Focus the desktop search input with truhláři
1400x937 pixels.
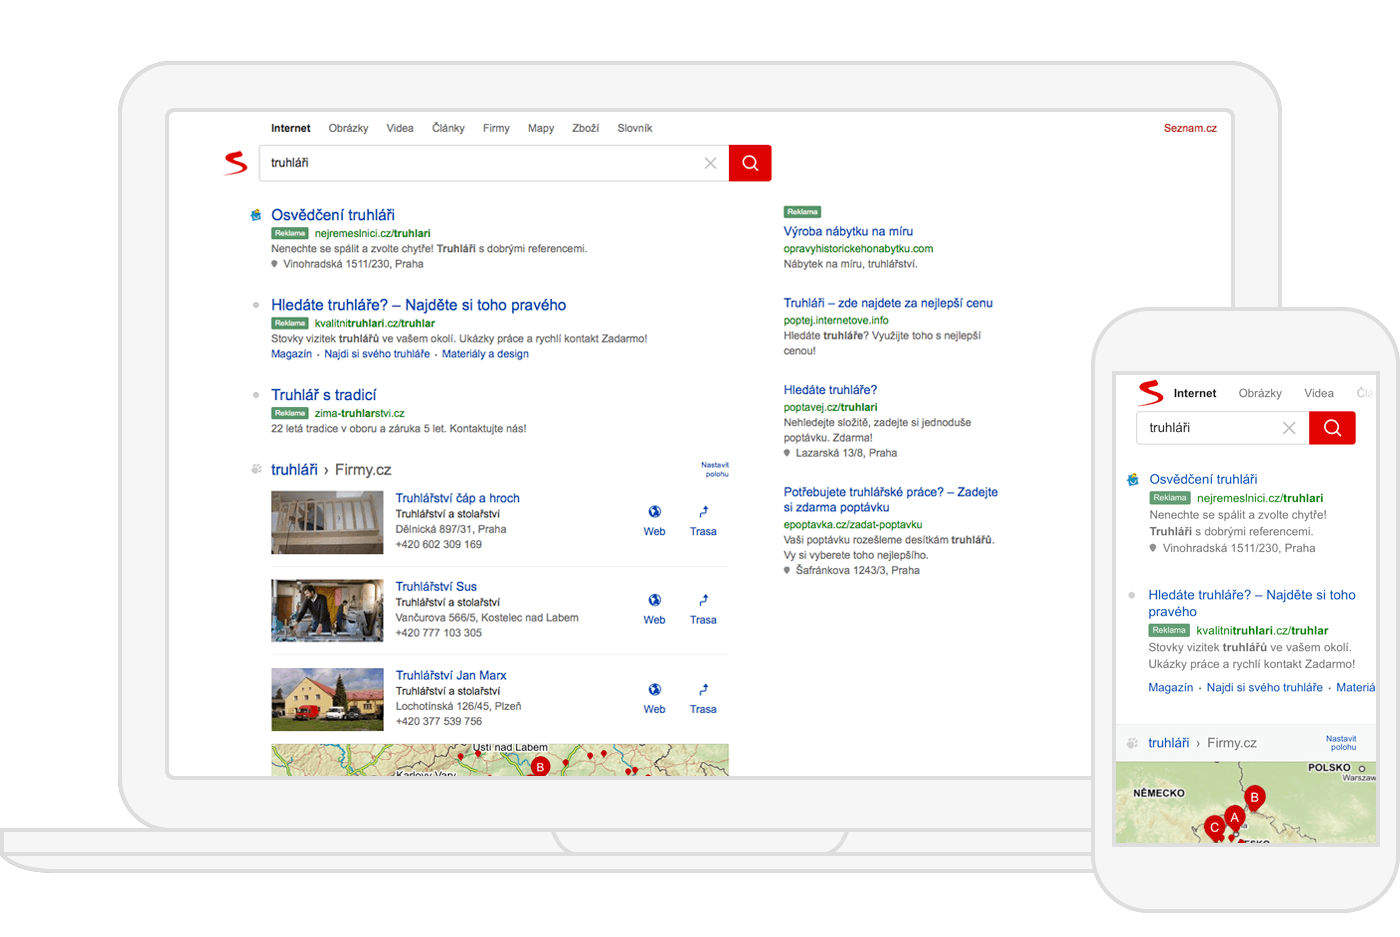(x=480, y=163)
